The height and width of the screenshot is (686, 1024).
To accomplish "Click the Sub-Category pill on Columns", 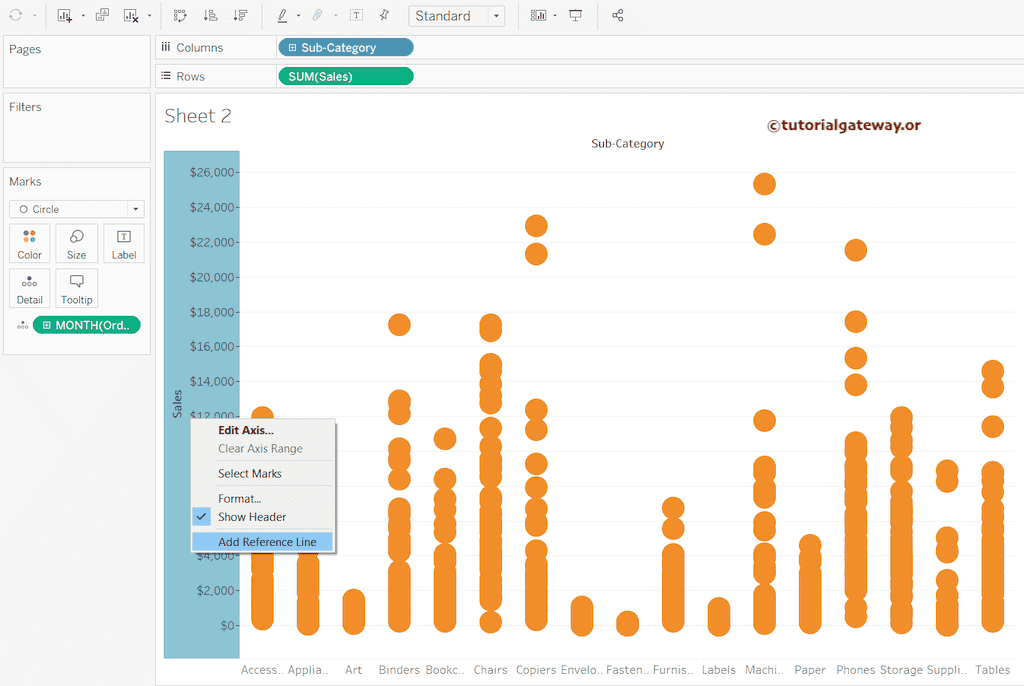I will 345,48.
